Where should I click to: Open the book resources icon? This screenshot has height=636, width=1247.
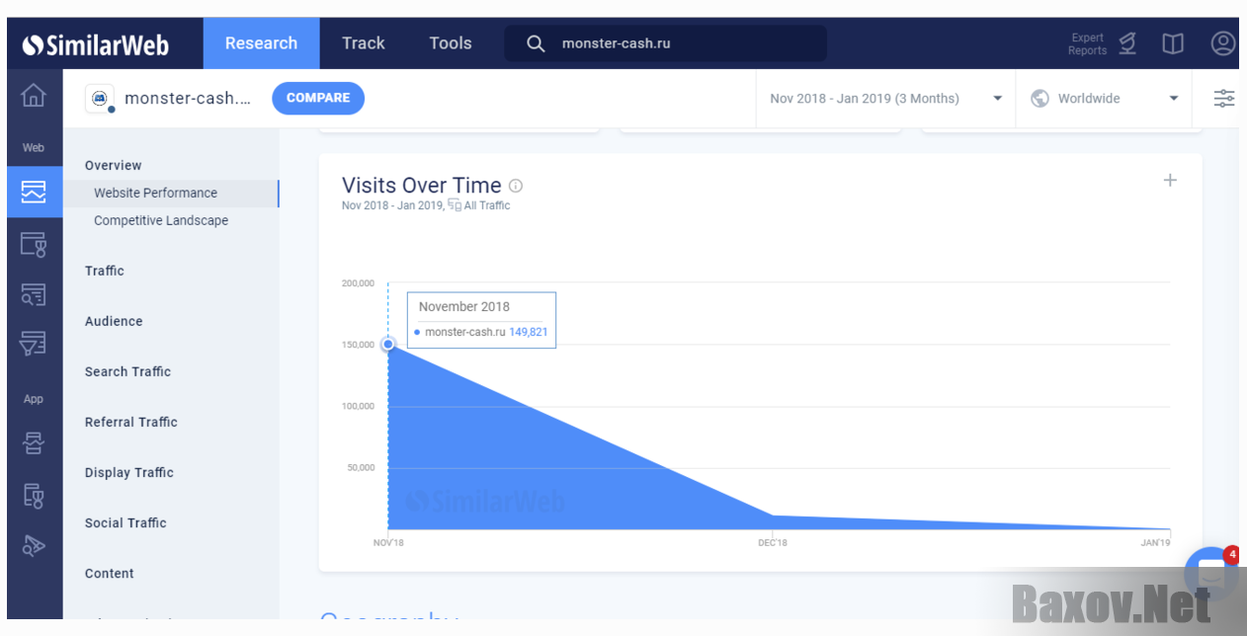click(1173, 44)
